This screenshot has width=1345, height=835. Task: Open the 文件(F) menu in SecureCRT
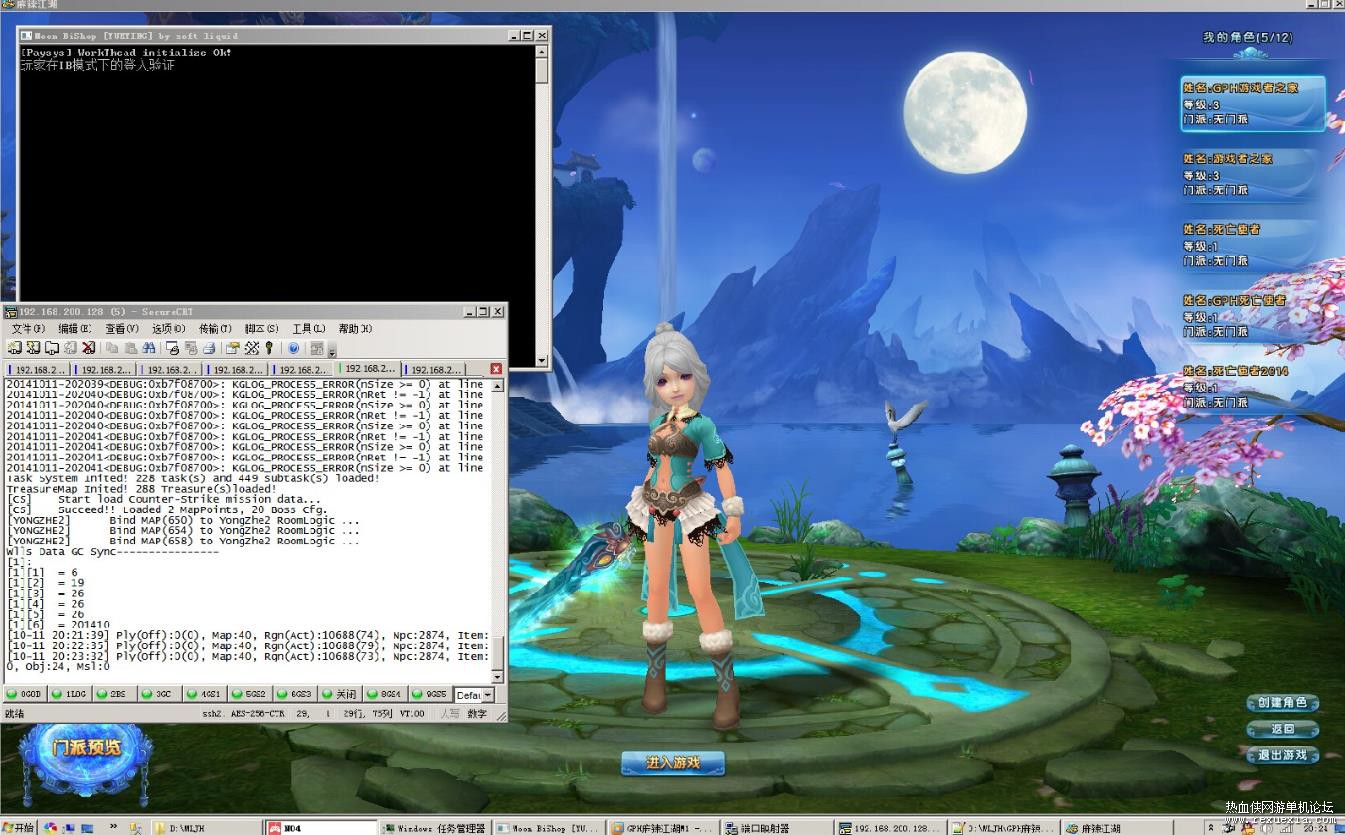pos(28,328)
